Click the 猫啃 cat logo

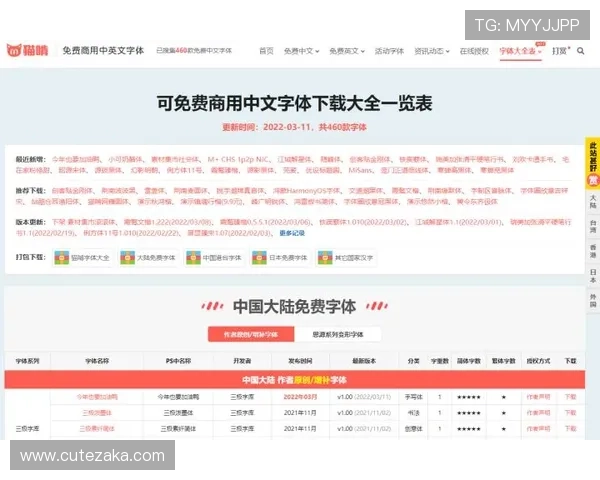click(28, 50)
